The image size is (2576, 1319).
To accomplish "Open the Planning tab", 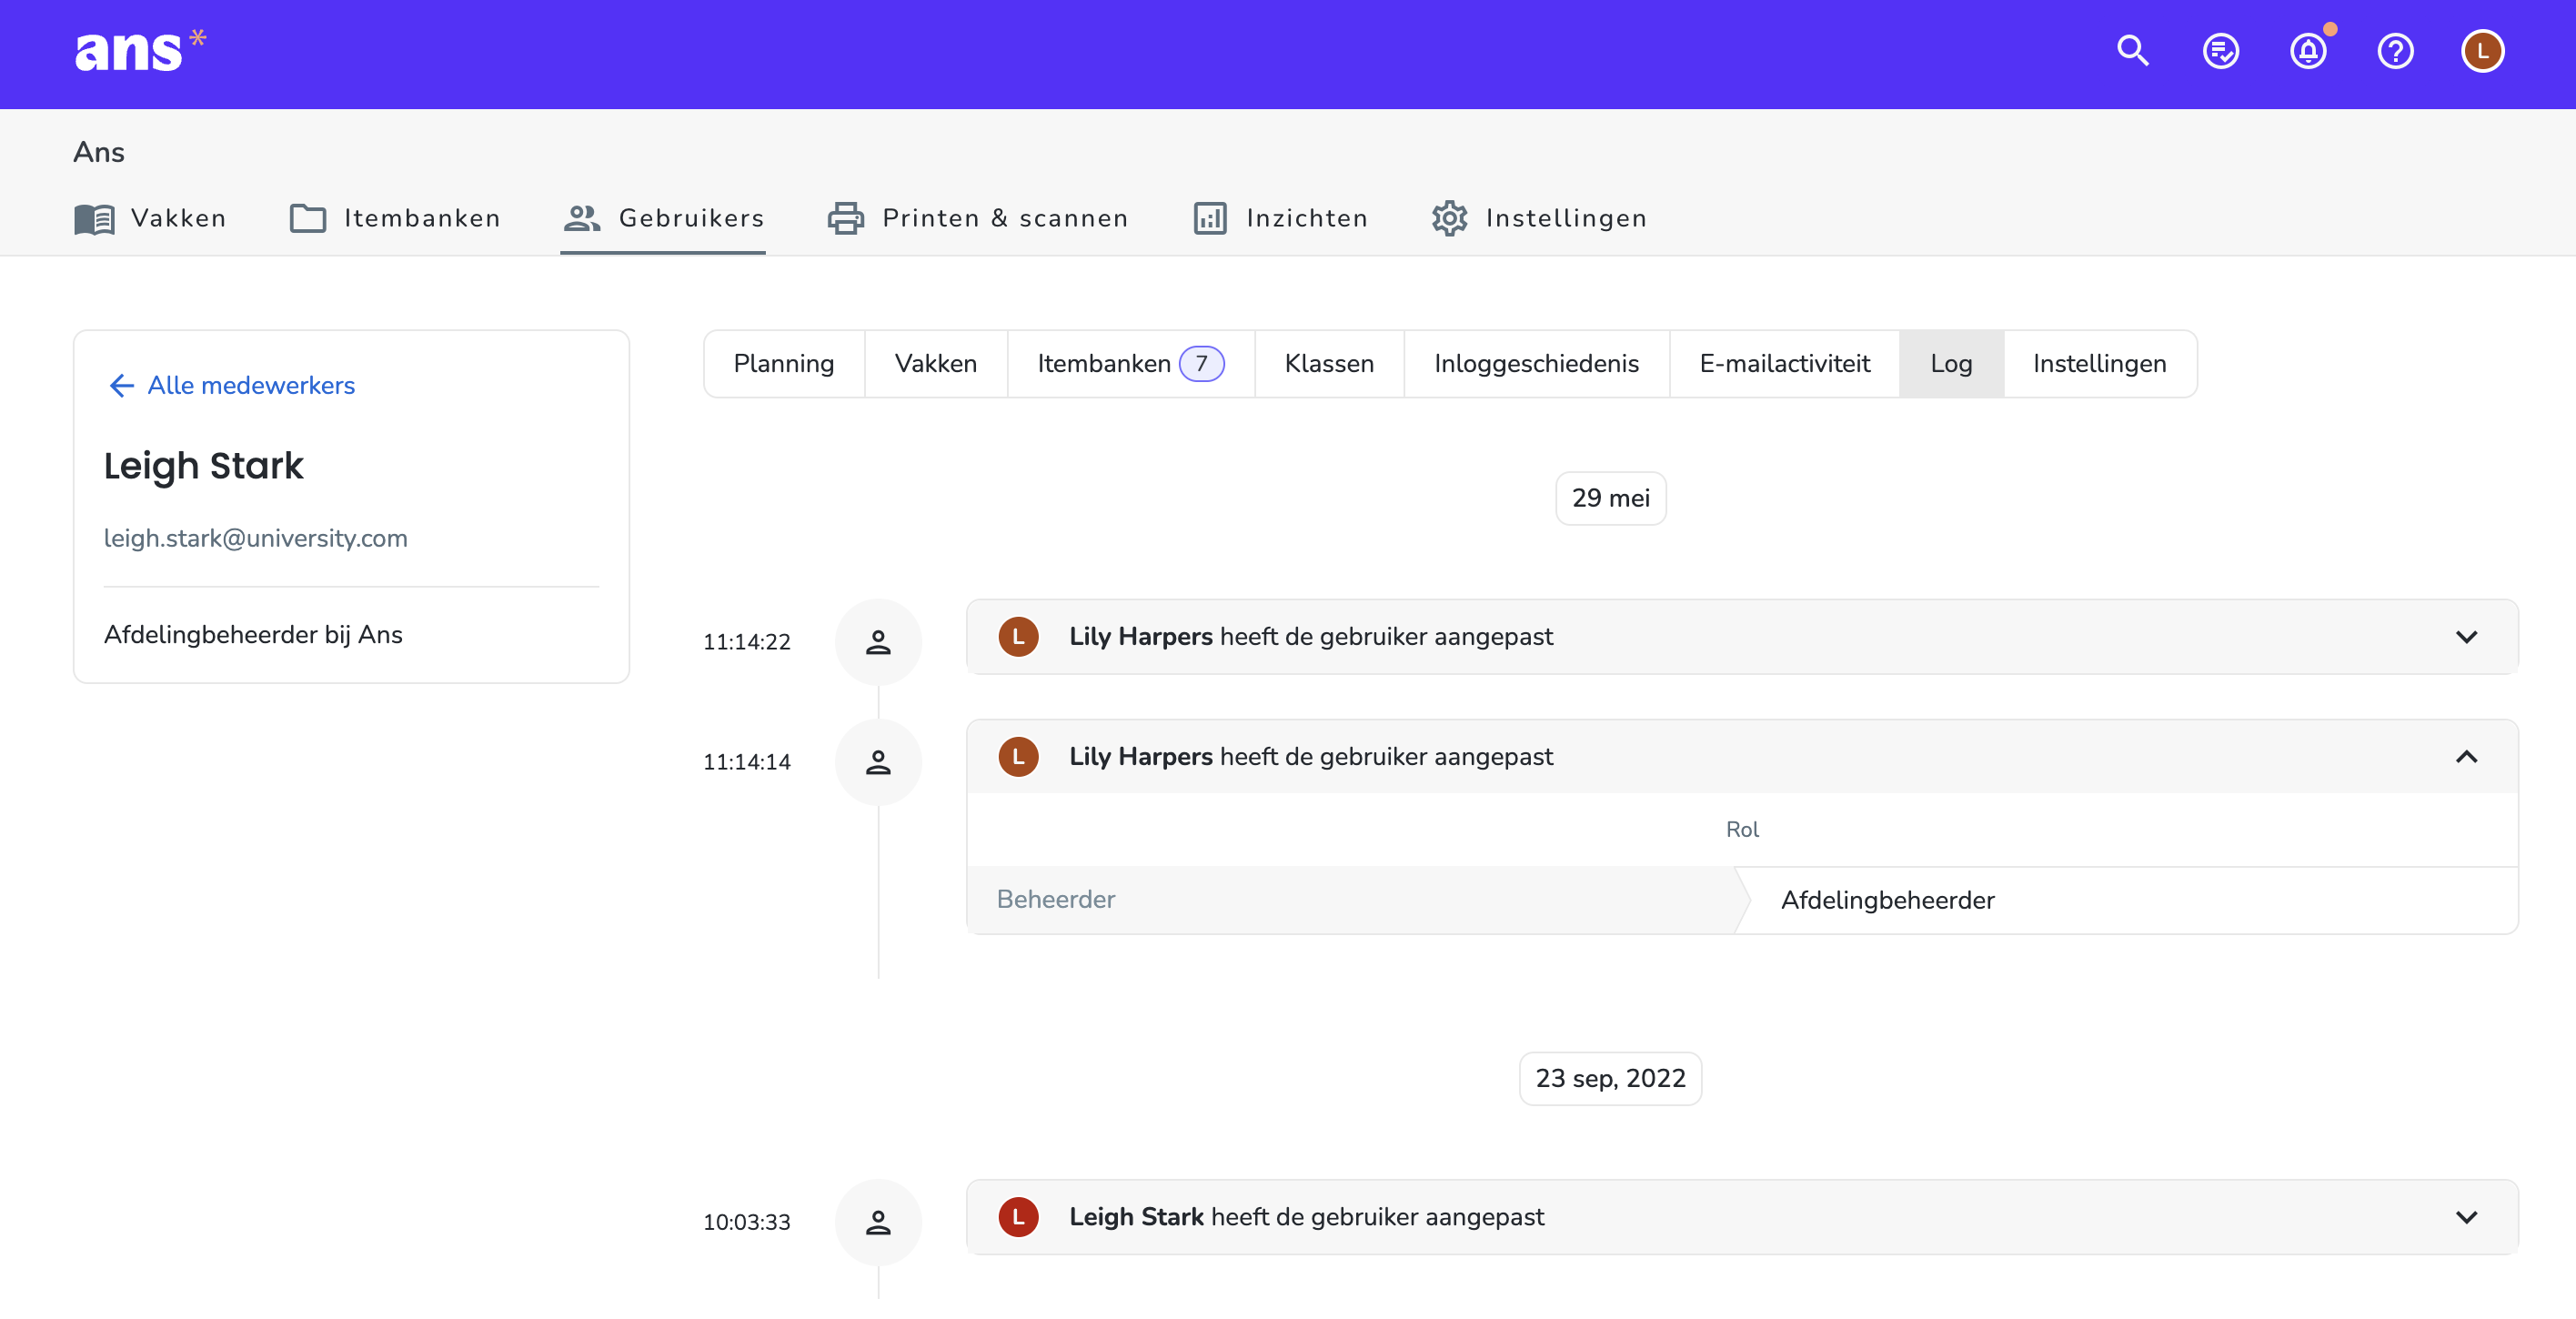I will click(x=784, y=364).
